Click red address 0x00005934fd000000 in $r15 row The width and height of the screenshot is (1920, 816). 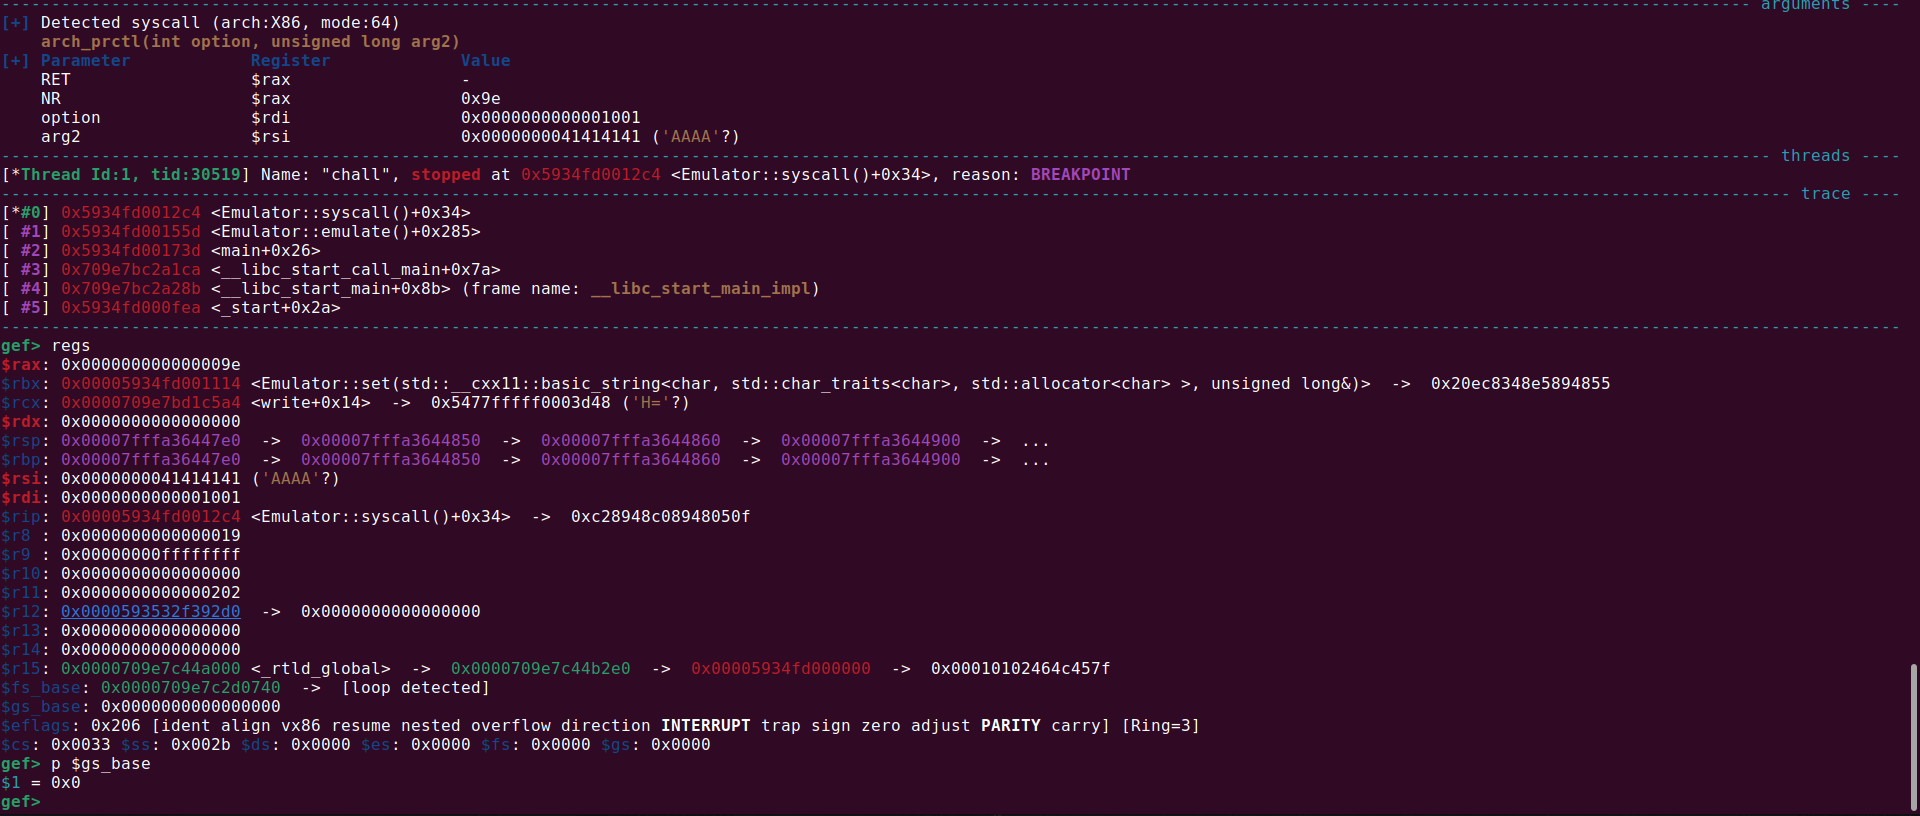coord(780,668)
